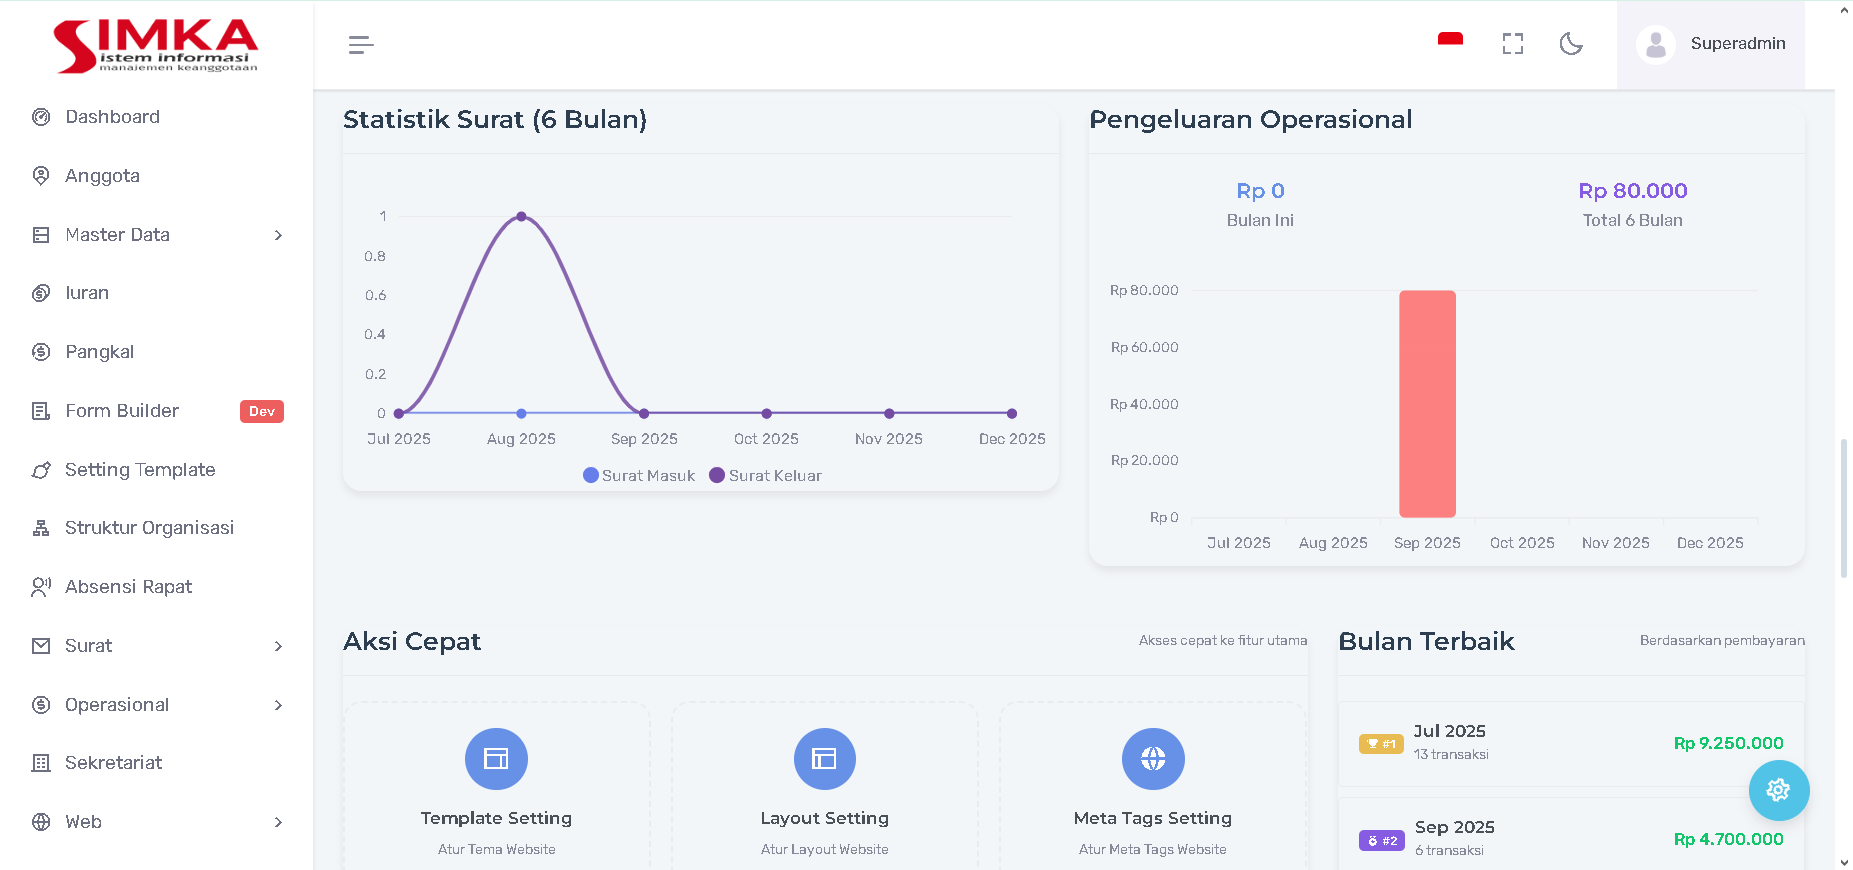Click the SIMKA logo
Screen dimensions: 1853x870
[x=156, y=45]
